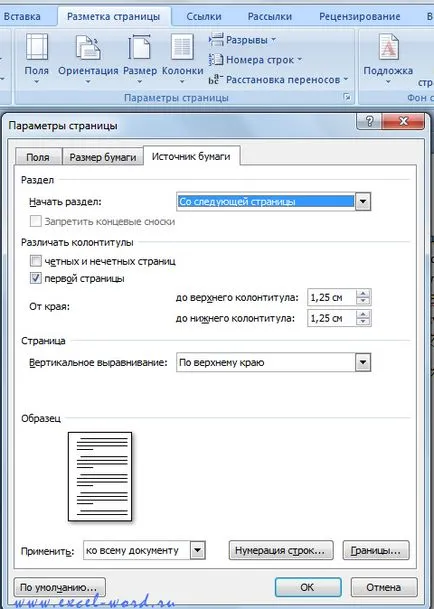
Task: Click the Параметры страницы dialog launcher arrow
Action: click(347, 97)
